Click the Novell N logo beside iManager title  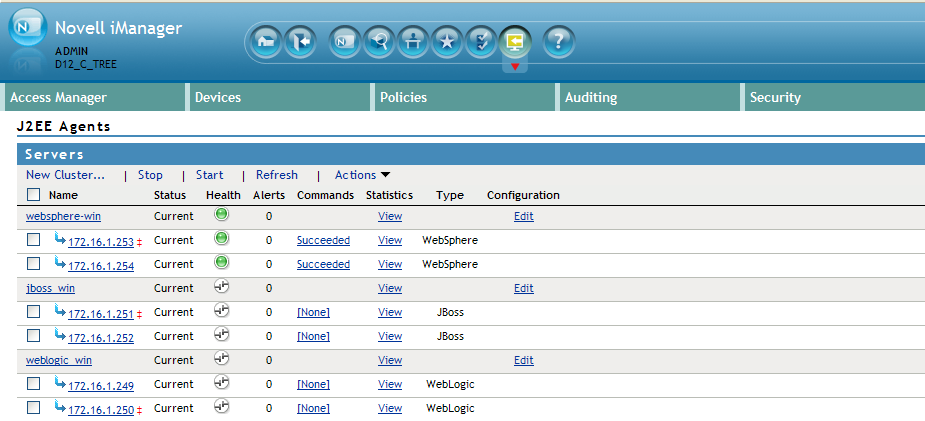coord(27,28)
